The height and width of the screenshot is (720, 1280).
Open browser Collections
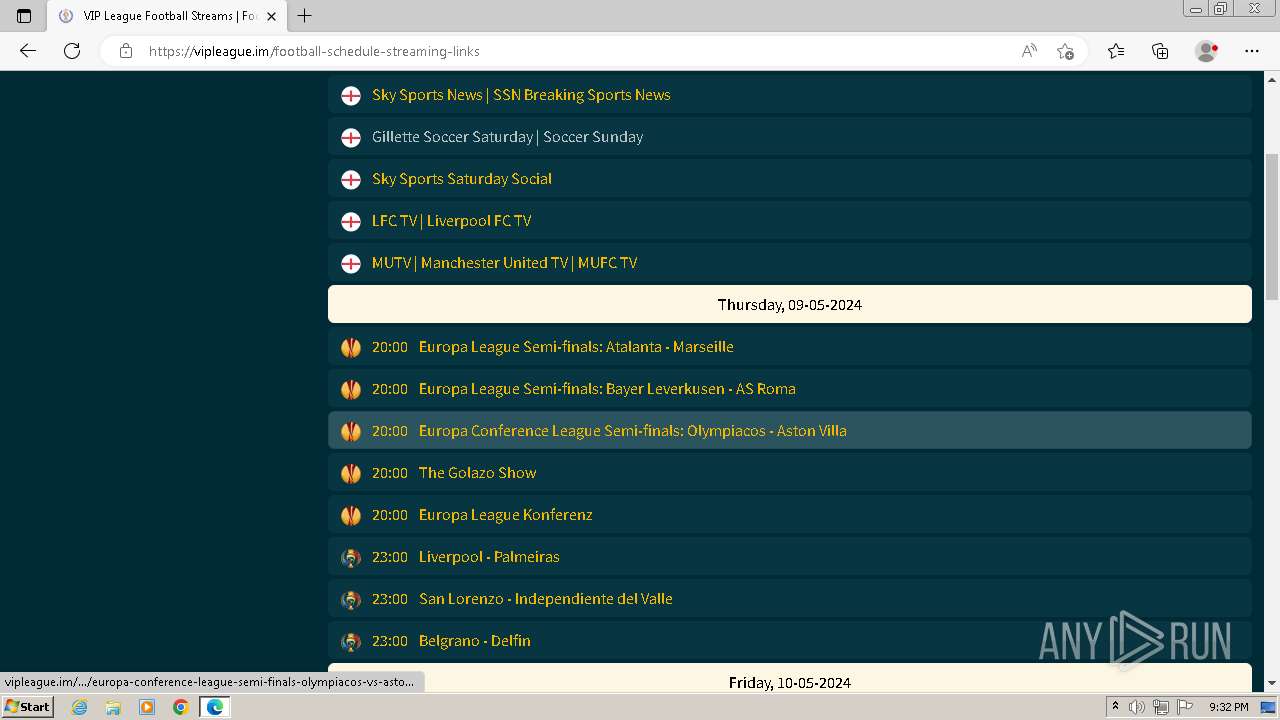[x=1160, y=51]
